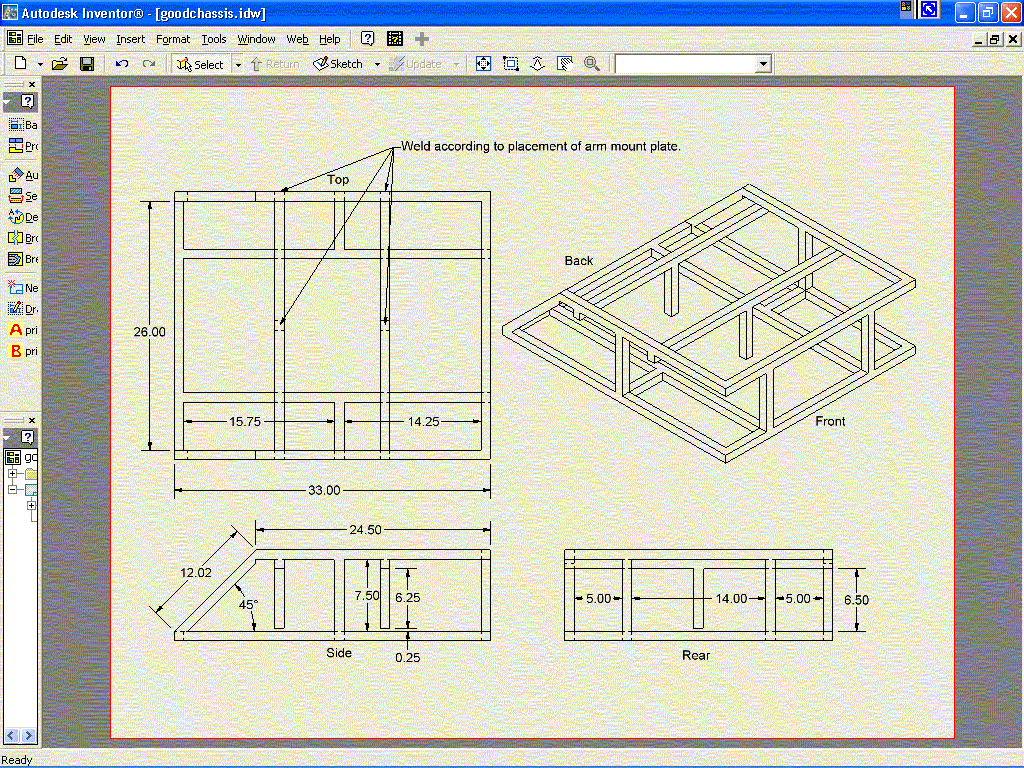The height and width of the screenshot is (768, 1024).
Task: Activate the Zoom Window tool
Action: pyautogui.click(x=511, y=64)
